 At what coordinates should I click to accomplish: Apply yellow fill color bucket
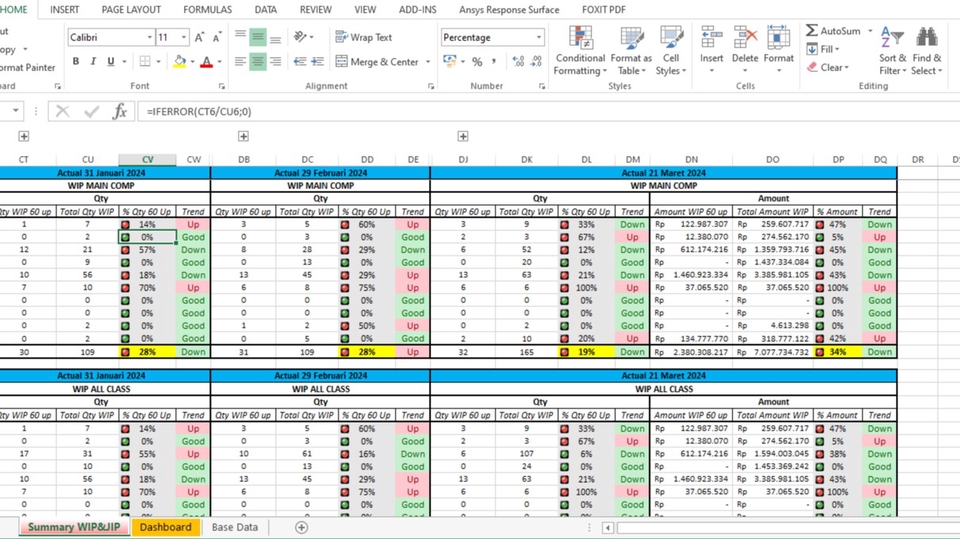(179, 61)
